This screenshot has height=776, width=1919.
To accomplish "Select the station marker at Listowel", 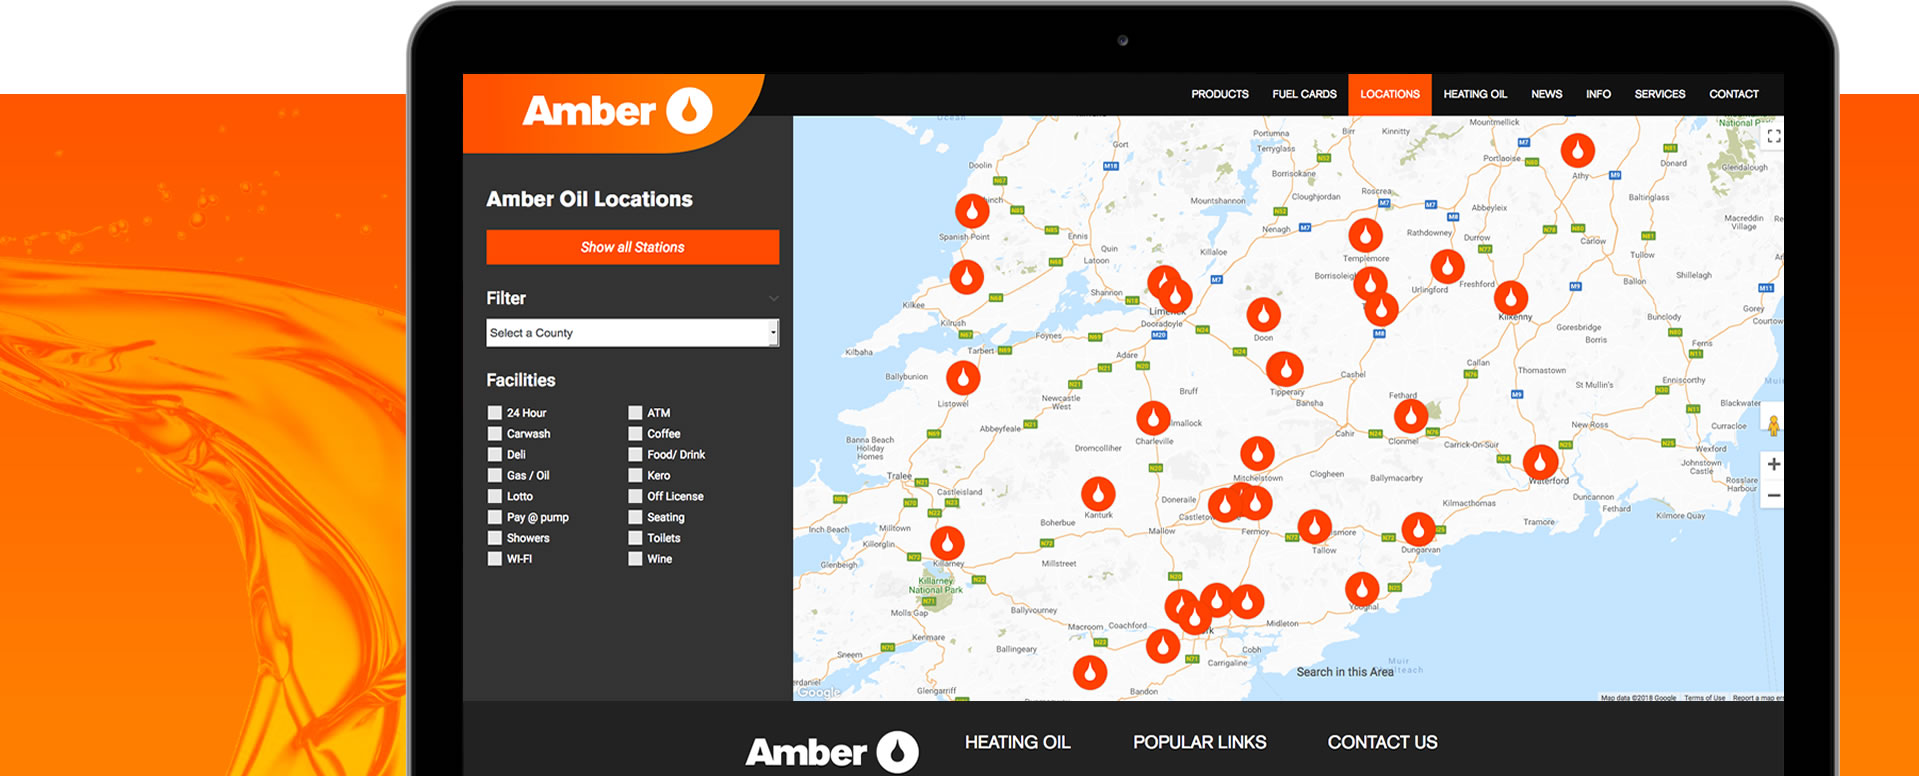I will coord(963,378).
